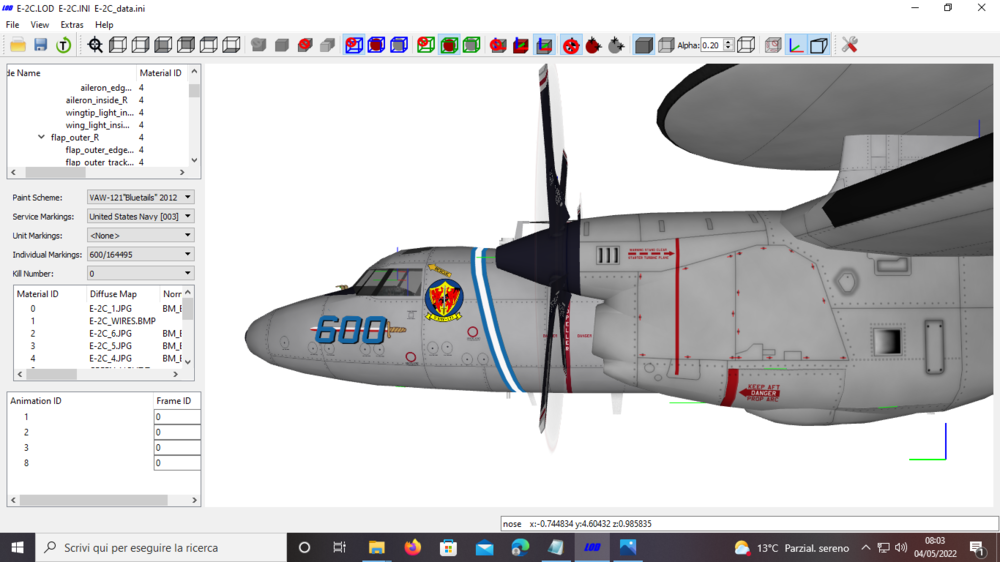Select the aileron_inside_R tree row
This screenshot has height=562, width=1000.
[98, 100]
